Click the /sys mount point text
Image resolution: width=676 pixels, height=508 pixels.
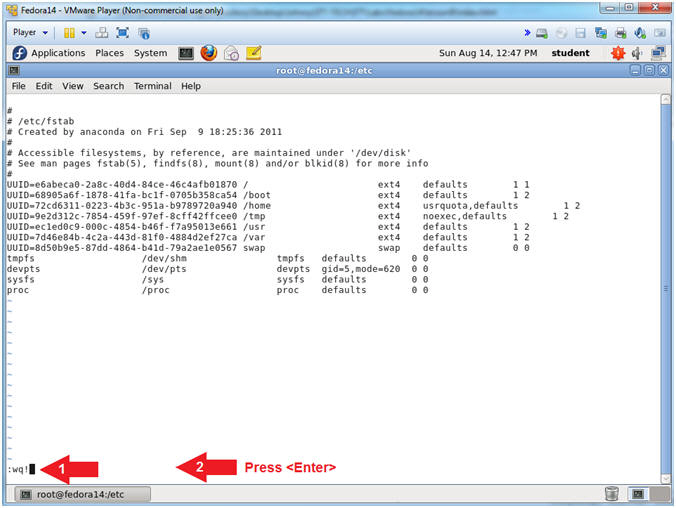tap(153, 279)
